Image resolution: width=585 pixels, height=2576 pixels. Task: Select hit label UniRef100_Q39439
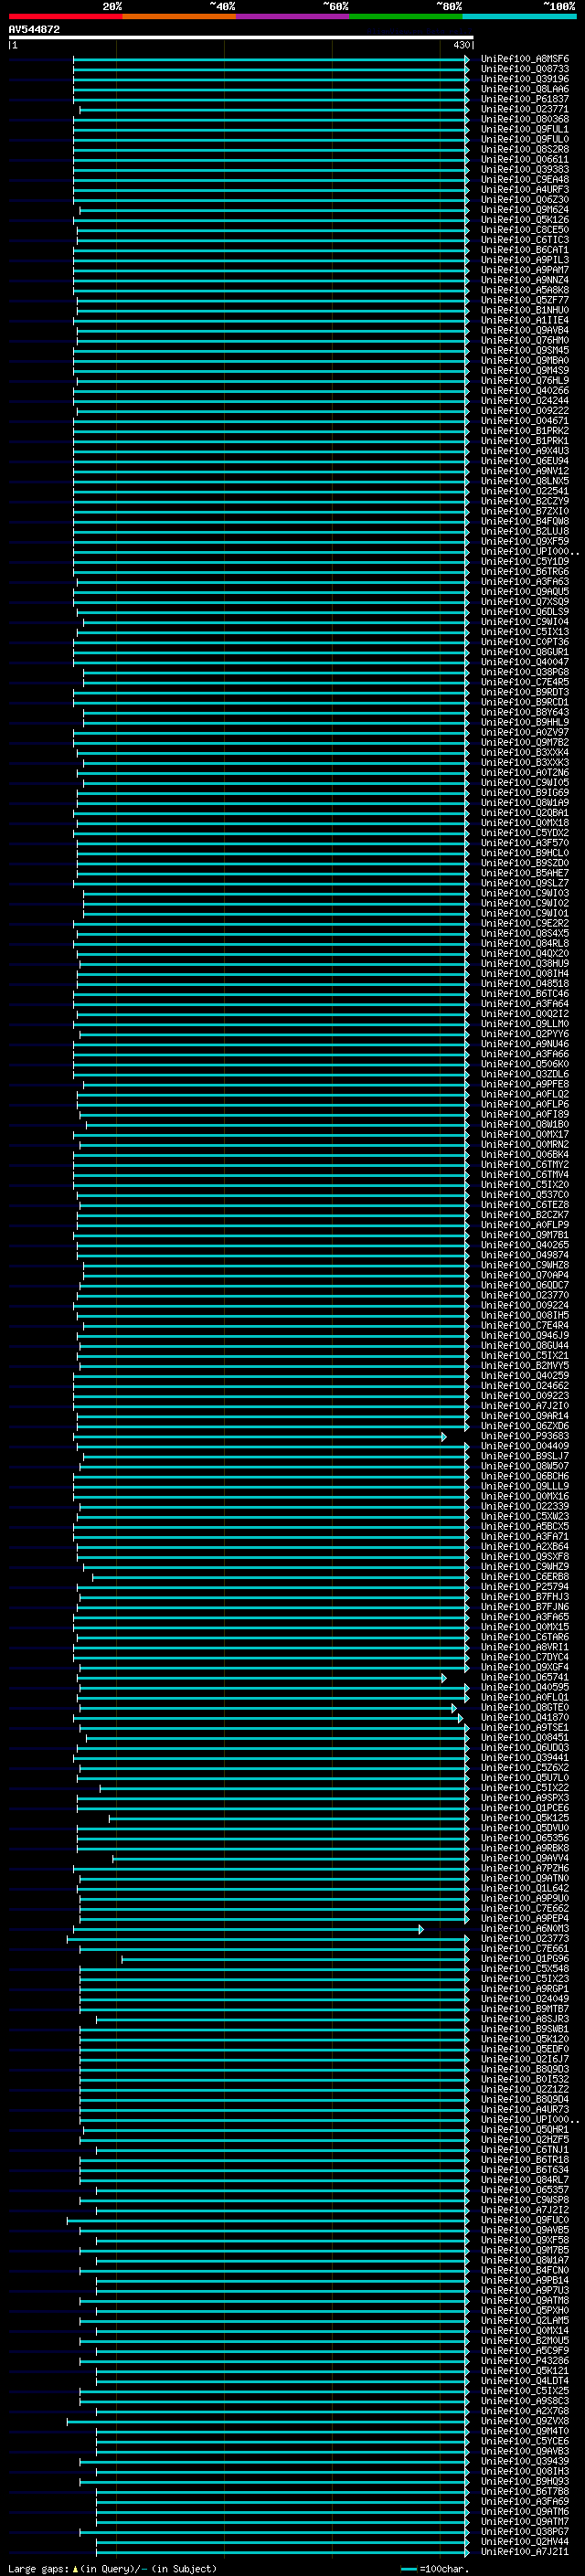(x=524, y=2462)
